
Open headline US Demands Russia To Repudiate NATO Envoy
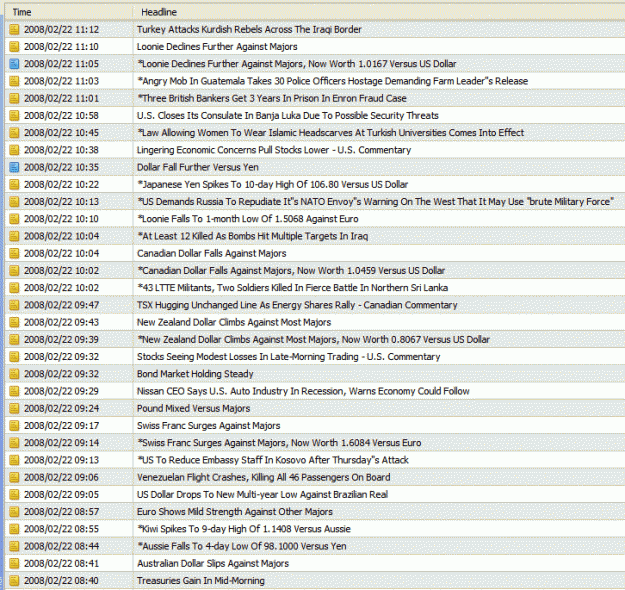click(x=375, y=202)
